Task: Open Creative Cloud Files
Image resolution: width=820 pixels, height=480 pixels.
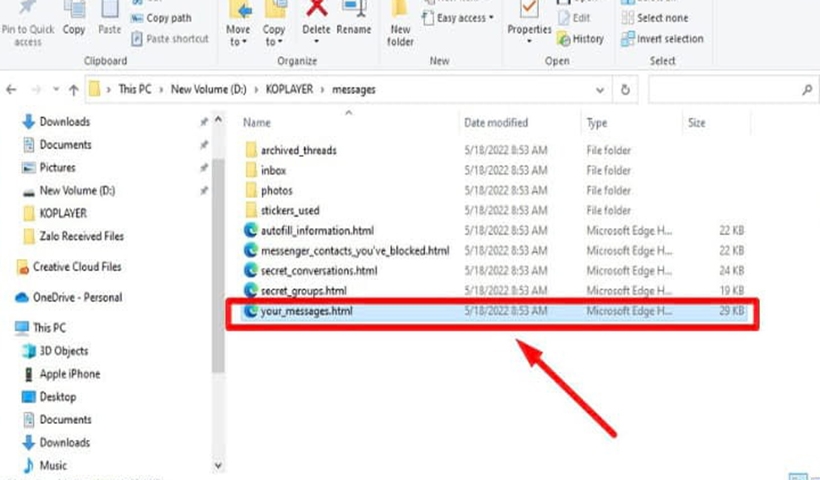Action: [77, 267]
